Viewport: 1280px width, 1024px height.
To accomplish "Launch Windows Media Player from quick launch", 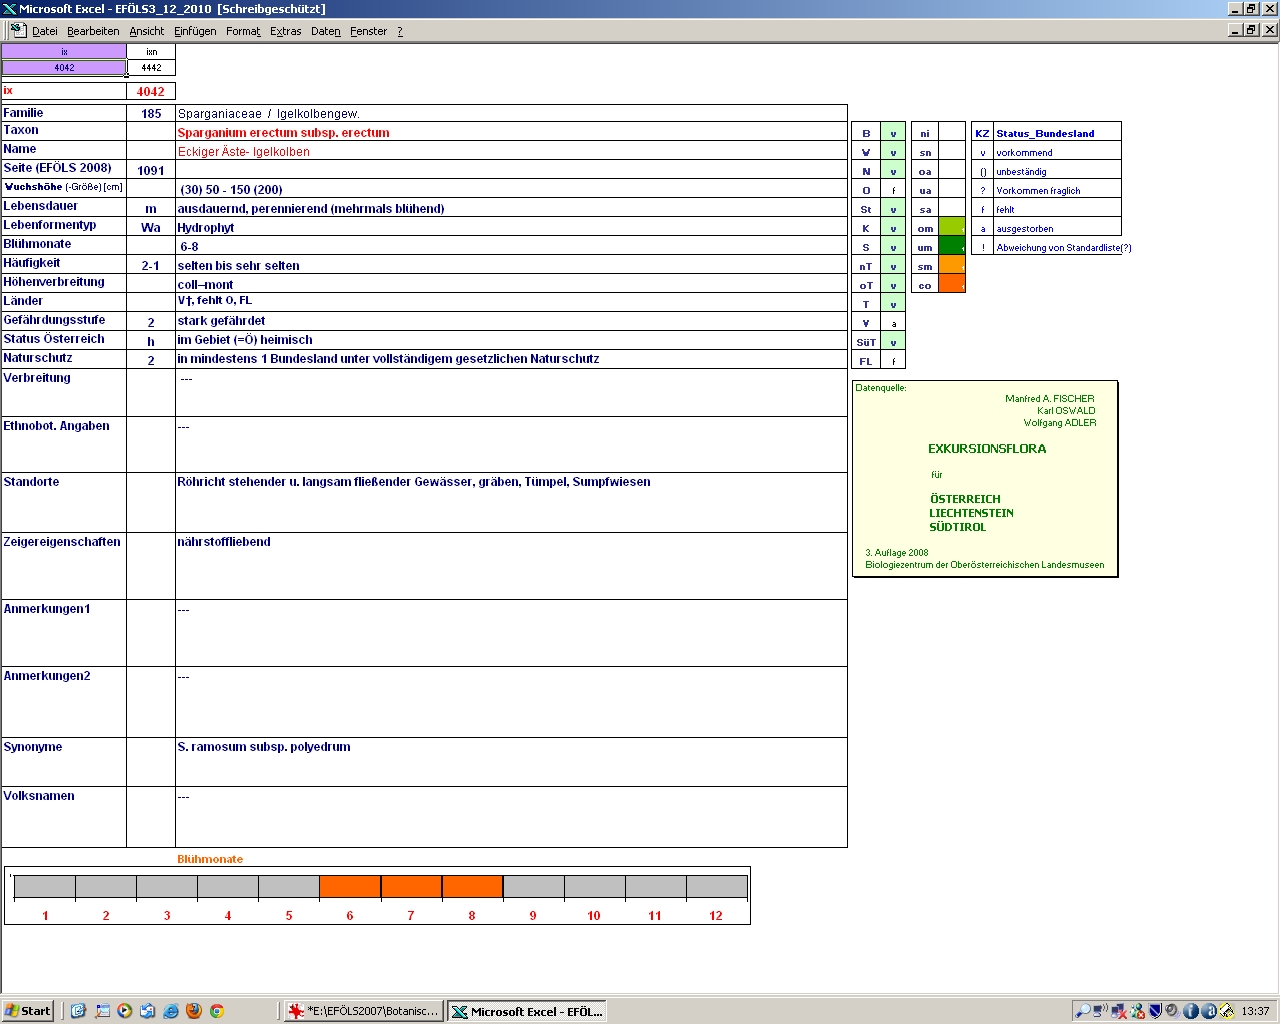I will 125,1011.
